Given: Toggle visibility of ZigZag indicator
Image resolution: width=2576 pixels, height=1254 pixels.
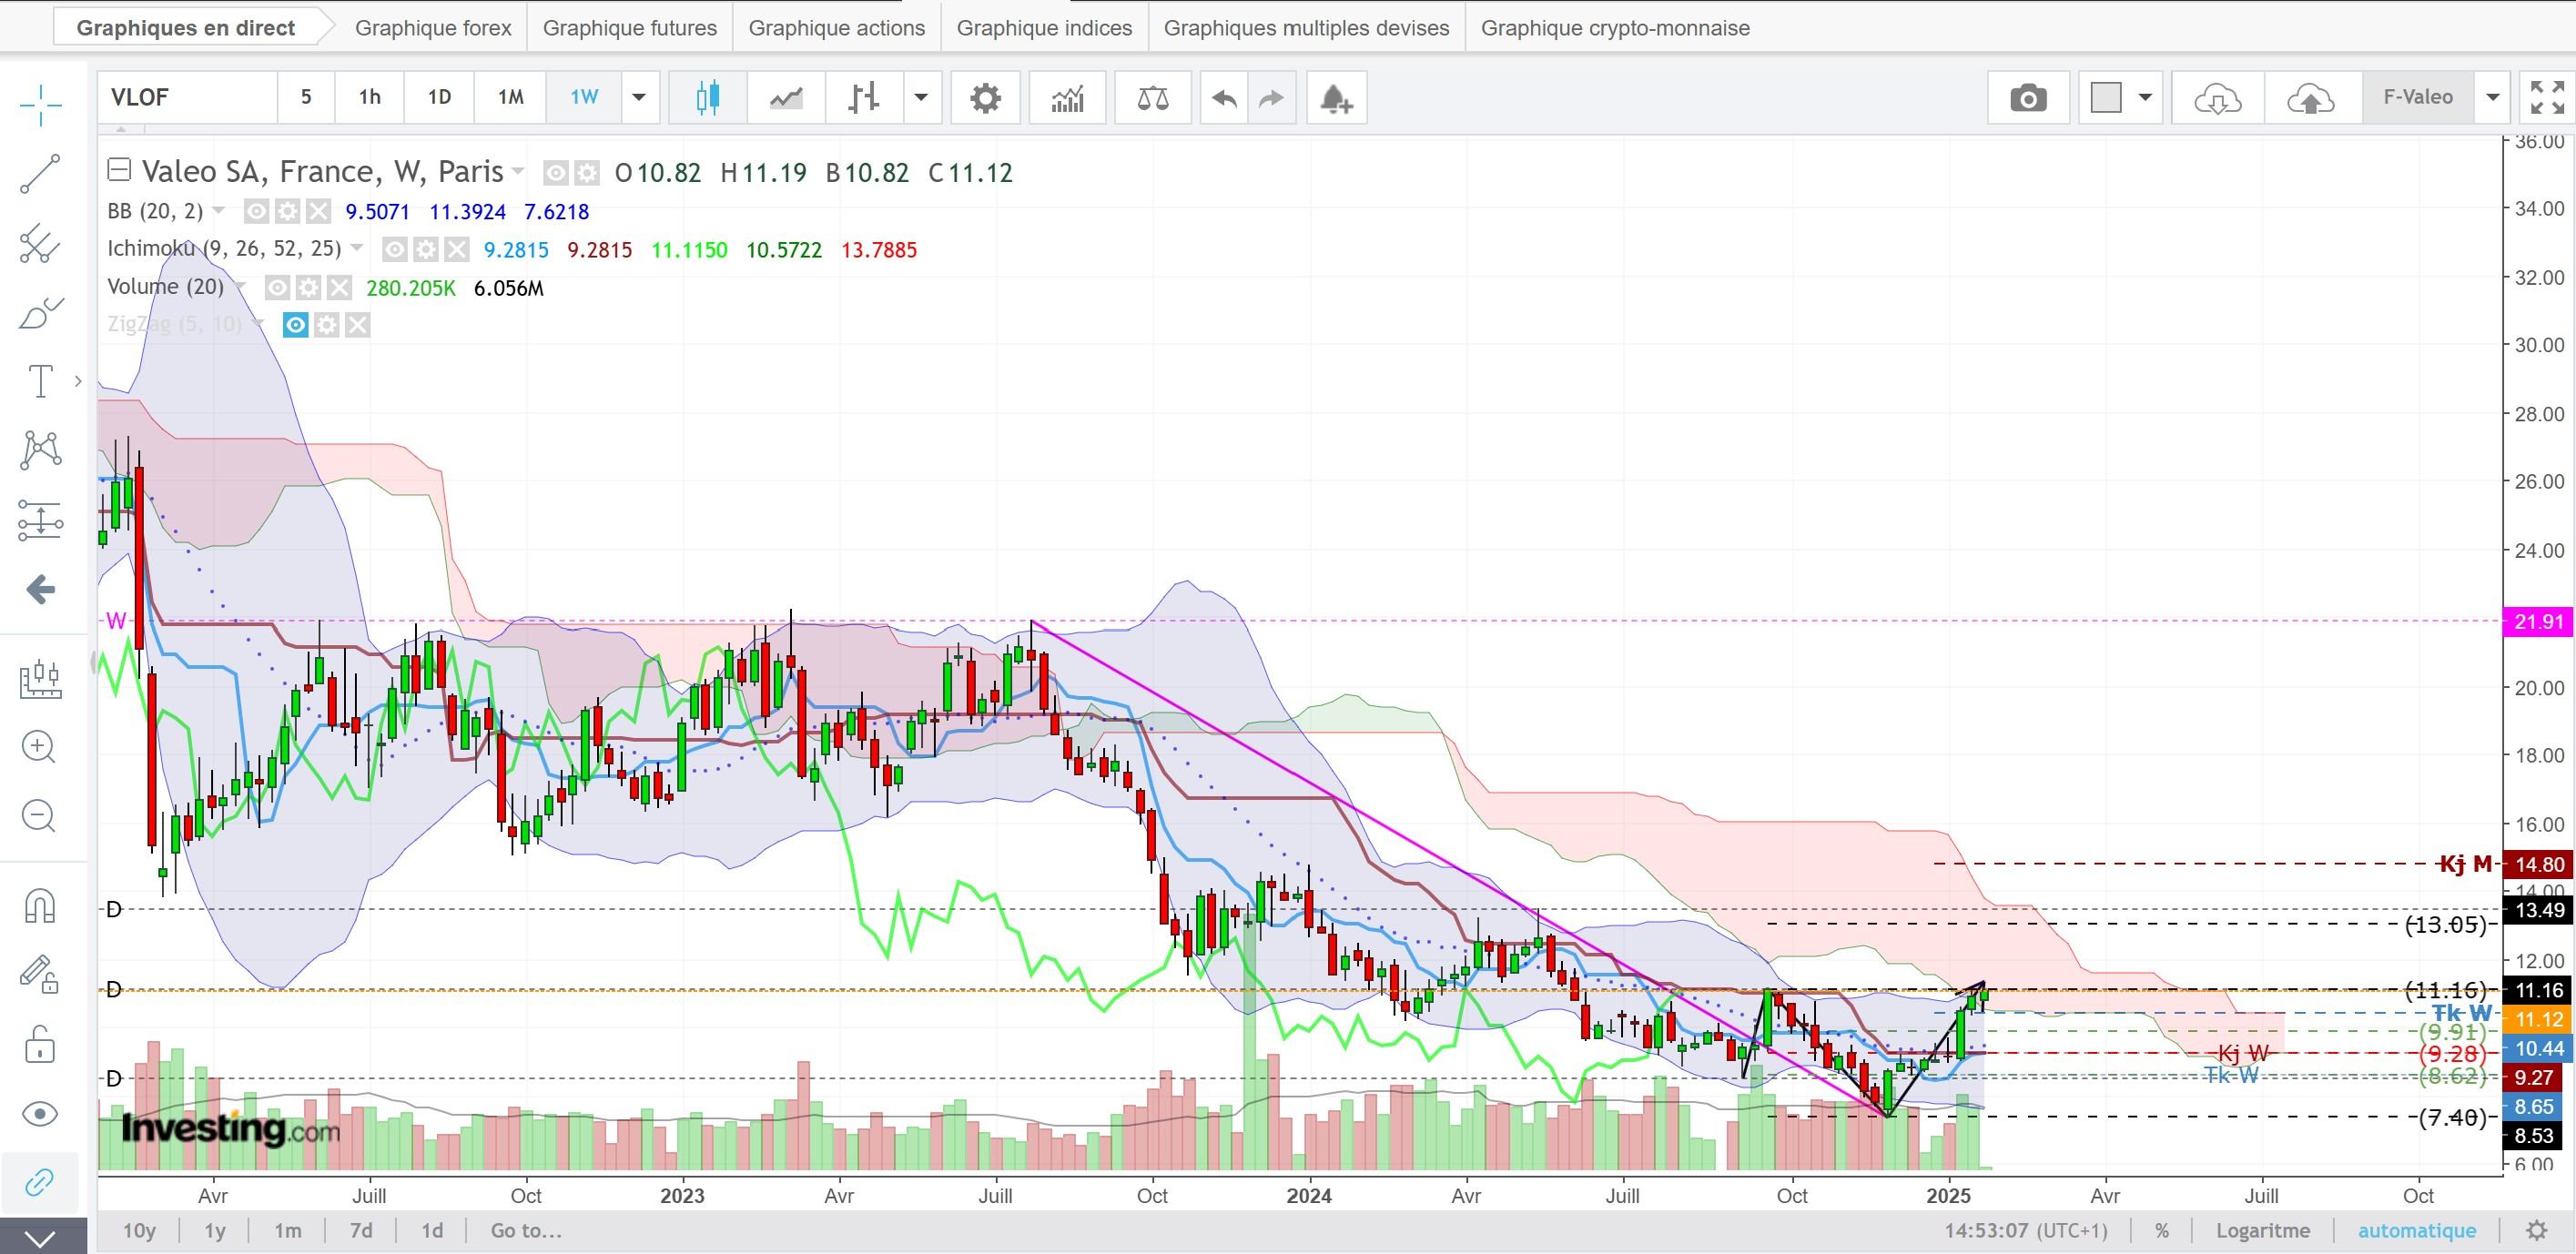Looking at the screenshot, I should [x=295, y=325].
